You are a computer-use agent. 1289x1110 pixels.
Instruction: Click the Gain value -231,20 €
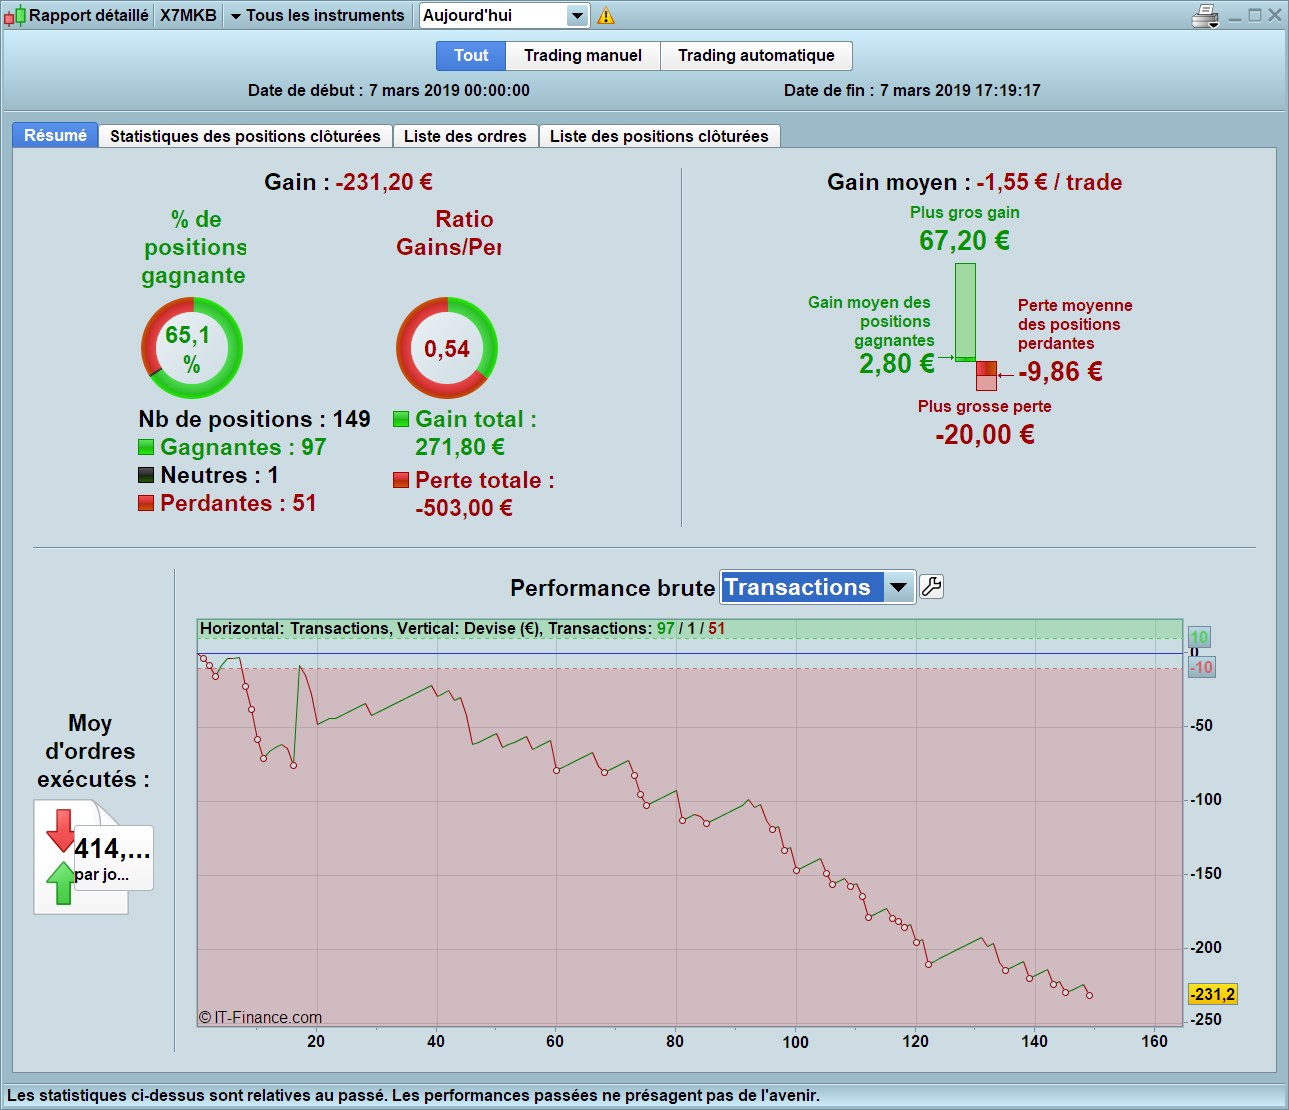[x=384, y=182]
